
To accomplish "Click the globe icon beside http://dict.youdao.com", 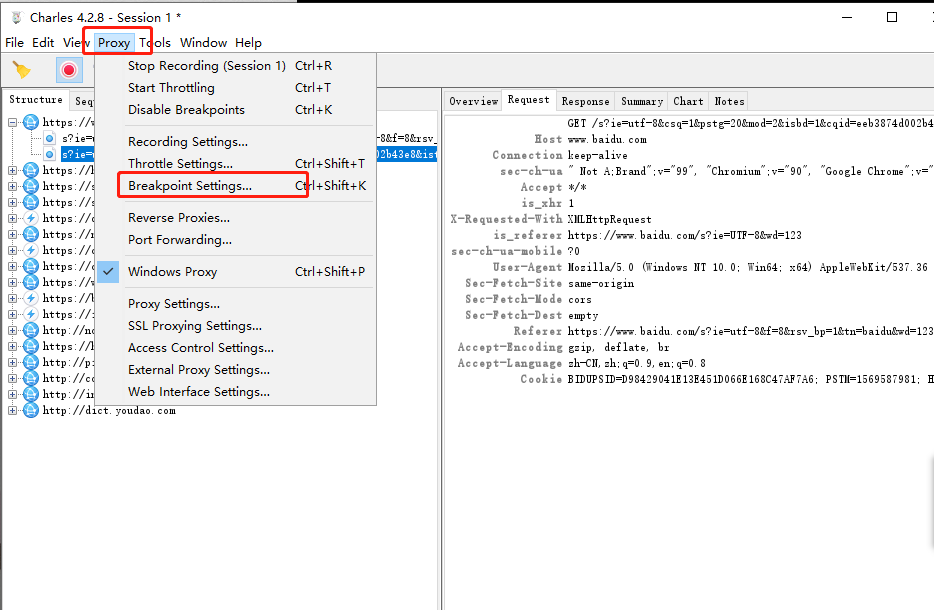I will coord(31,410).
